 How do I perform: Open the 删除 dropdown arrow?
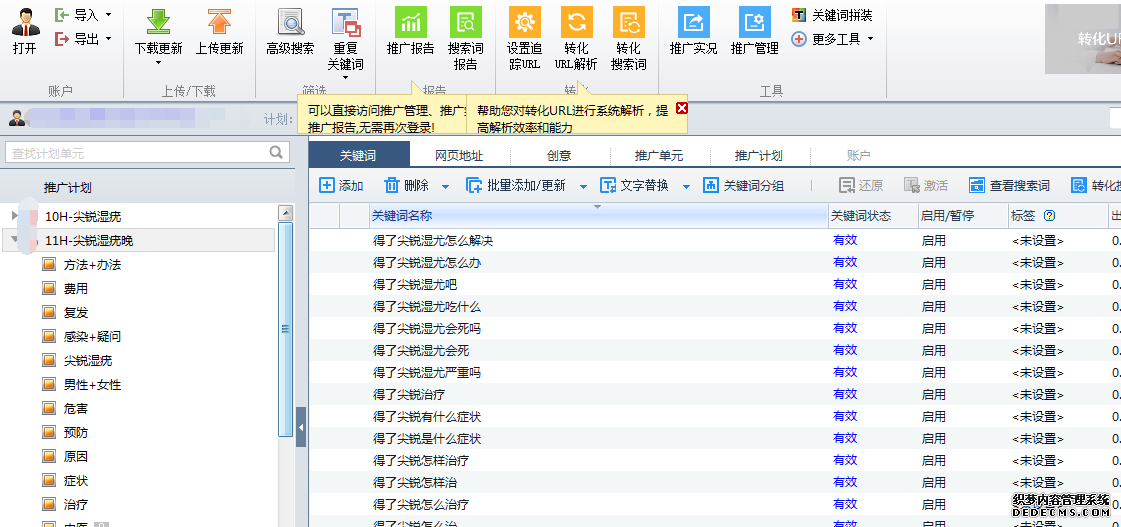446,186
